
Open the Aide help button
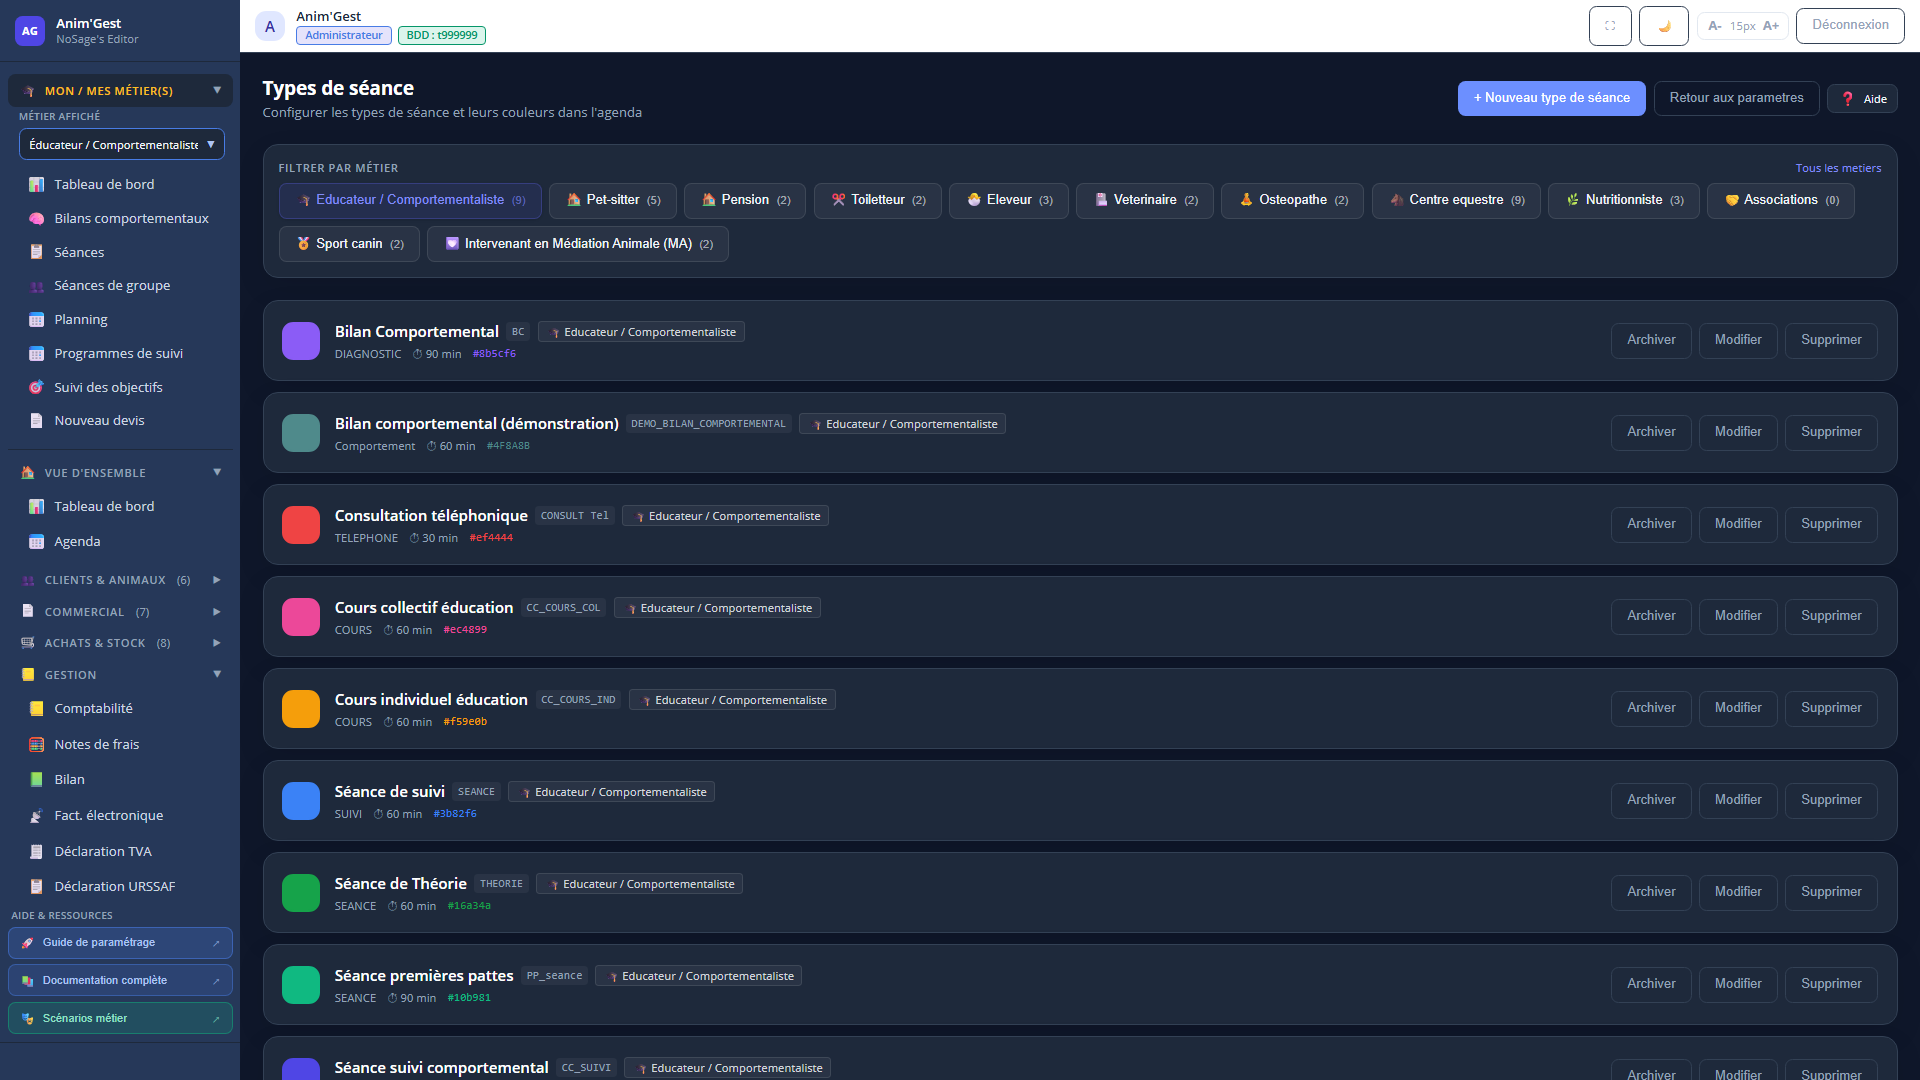[1862, 99]
